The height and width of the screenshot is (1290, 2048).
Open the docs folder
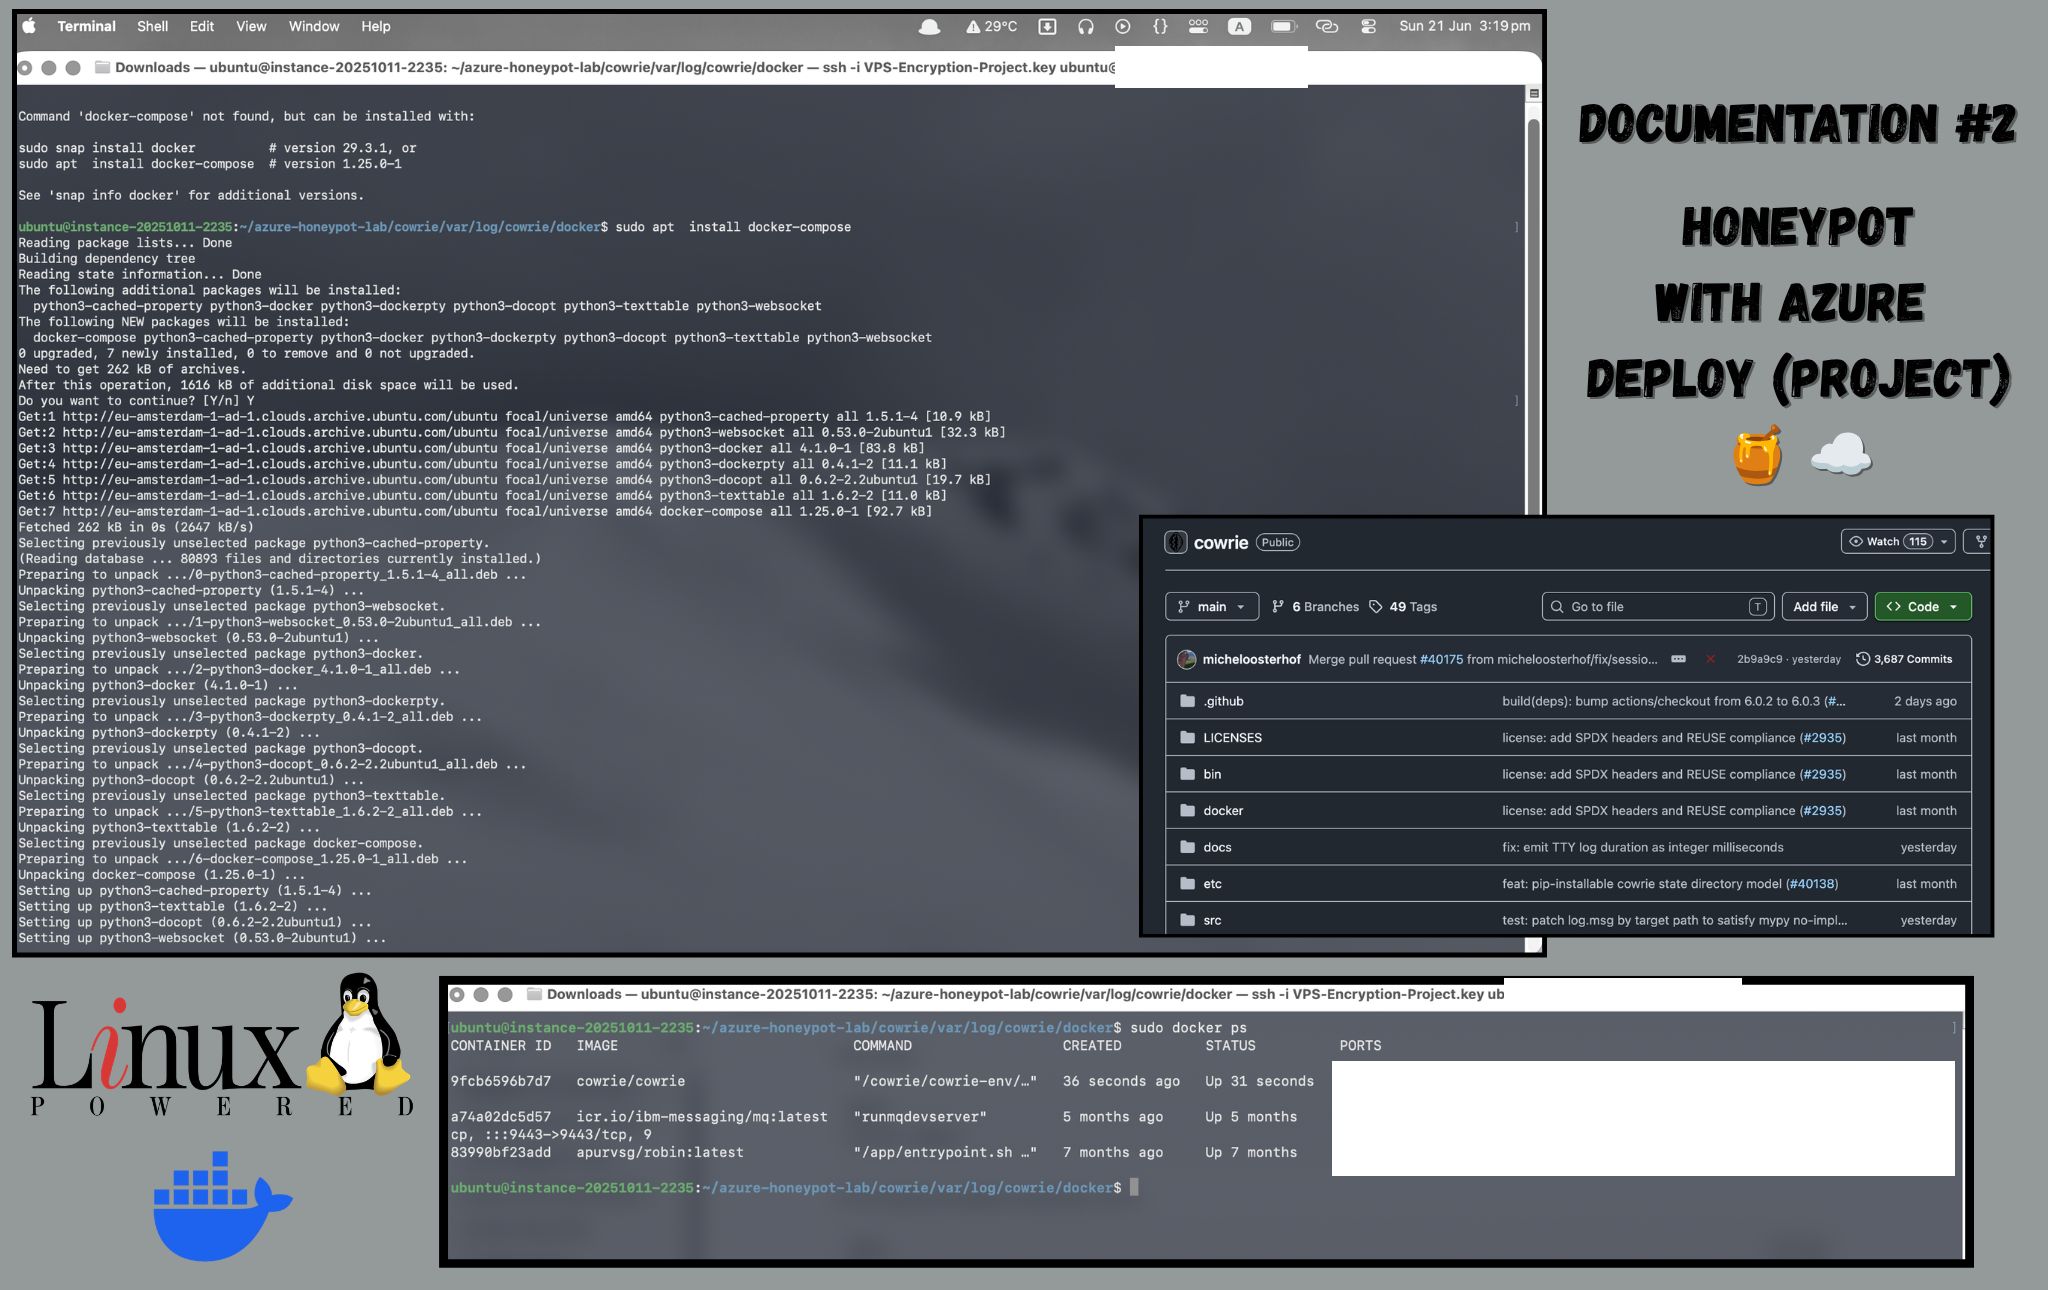(1217, 847)
